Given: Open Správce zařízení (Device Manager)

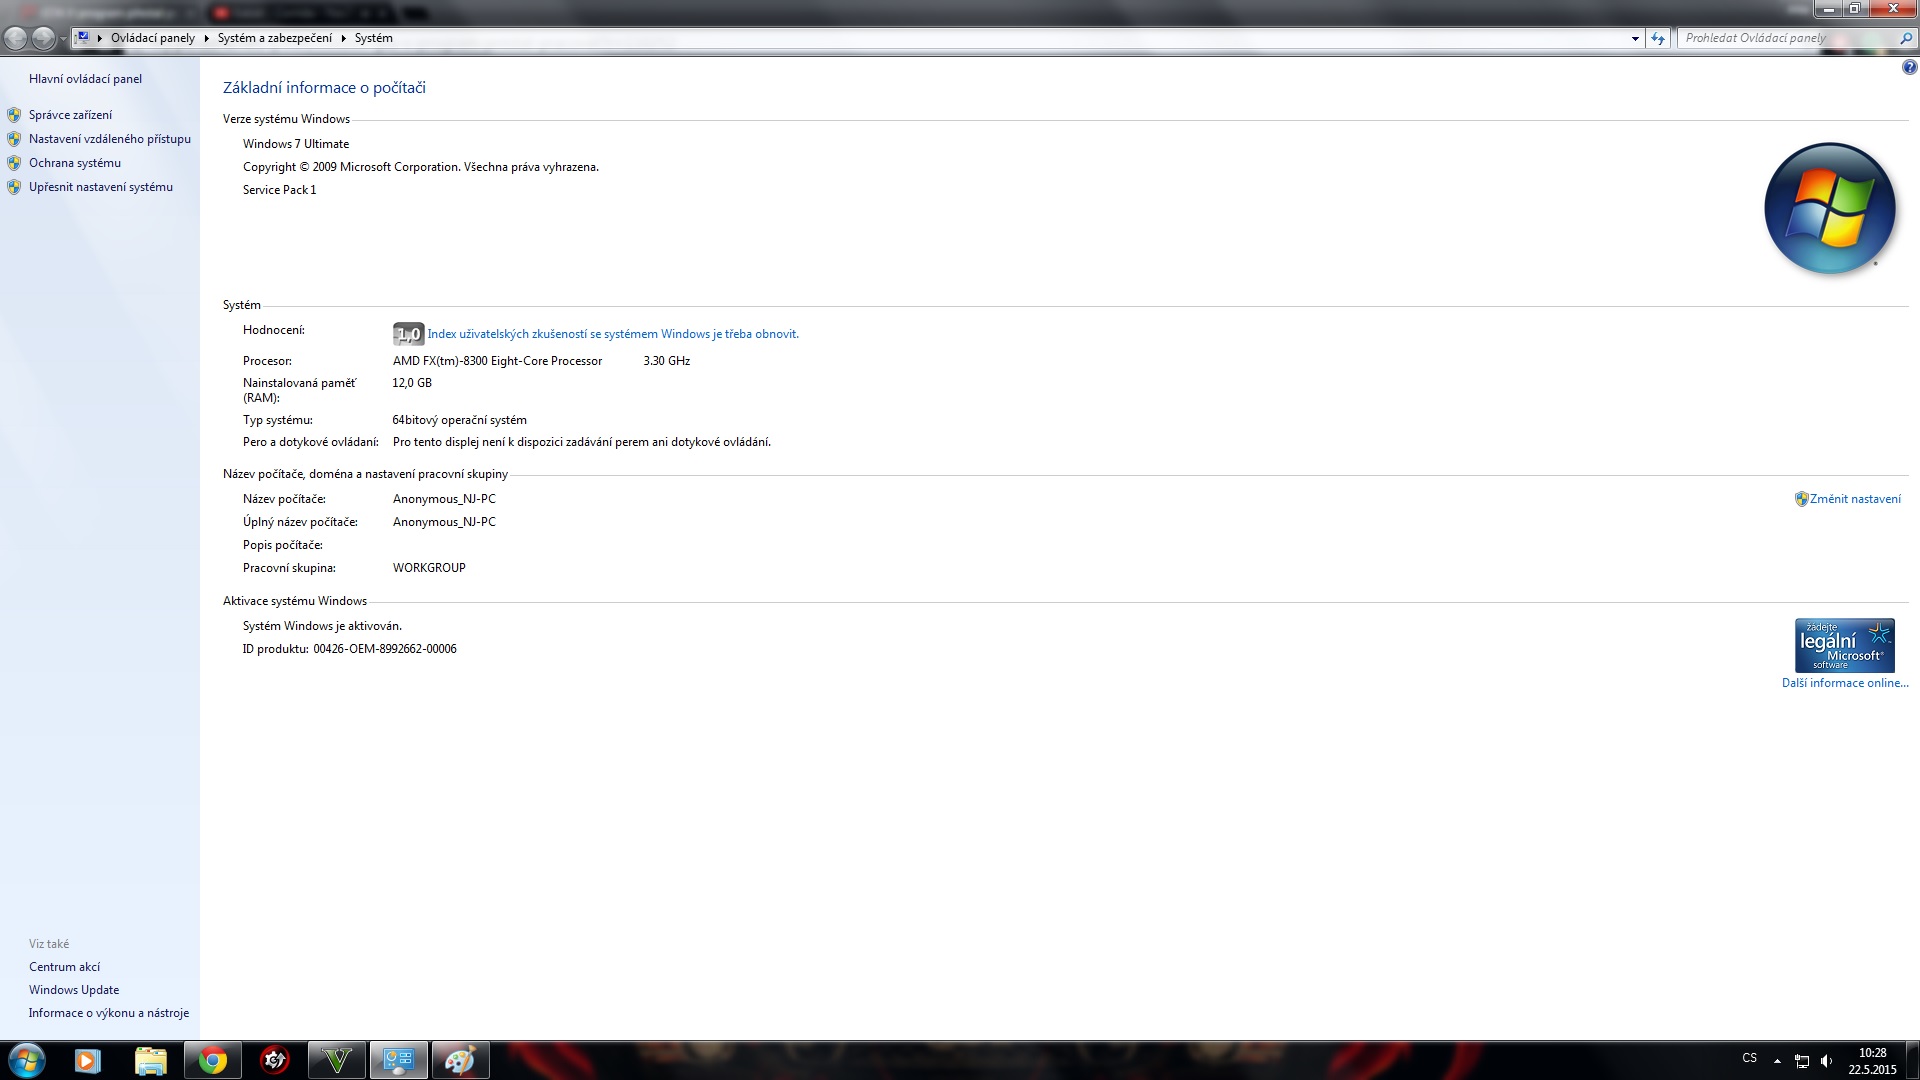Looking at the screenshot, I should point(70,115).
